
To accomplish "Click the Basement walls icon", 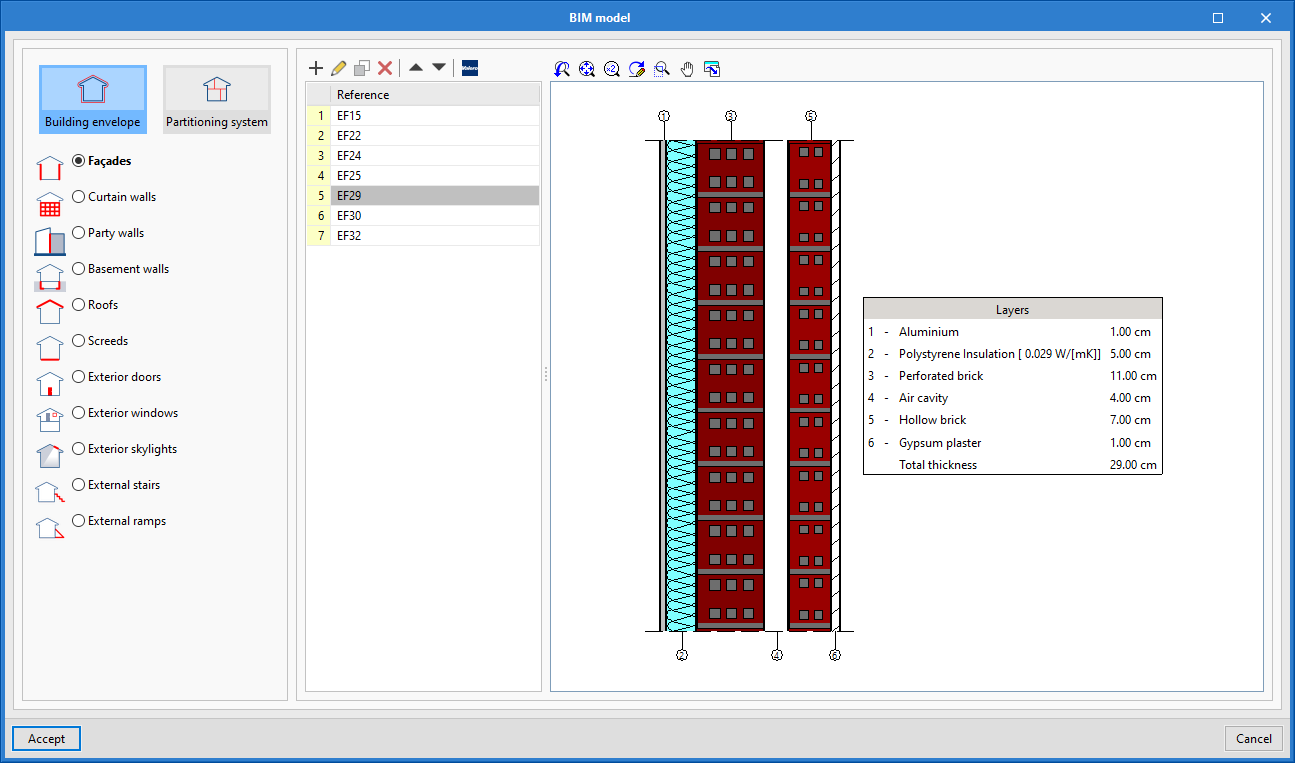I will pyautogui.click(x=50, y=276).
